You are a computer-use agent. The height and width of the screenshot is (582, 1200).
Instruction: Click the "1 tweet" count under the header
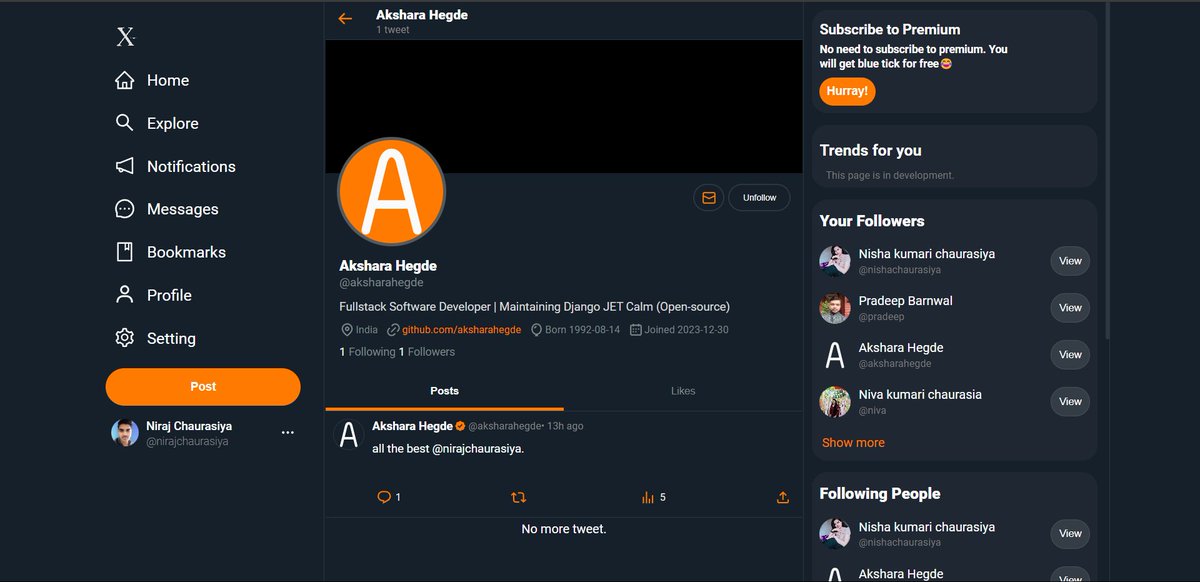(x=393, y=30)
